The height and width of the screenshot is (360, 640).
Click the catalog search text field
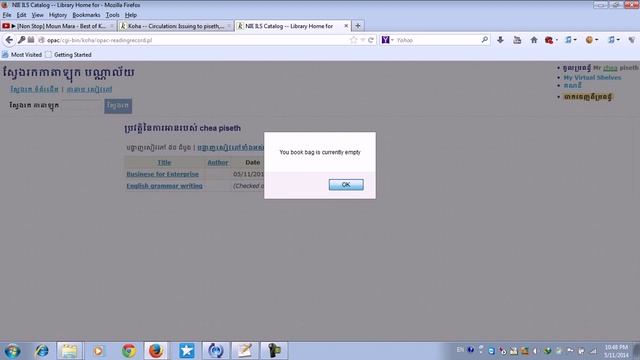tap(82, 105)
